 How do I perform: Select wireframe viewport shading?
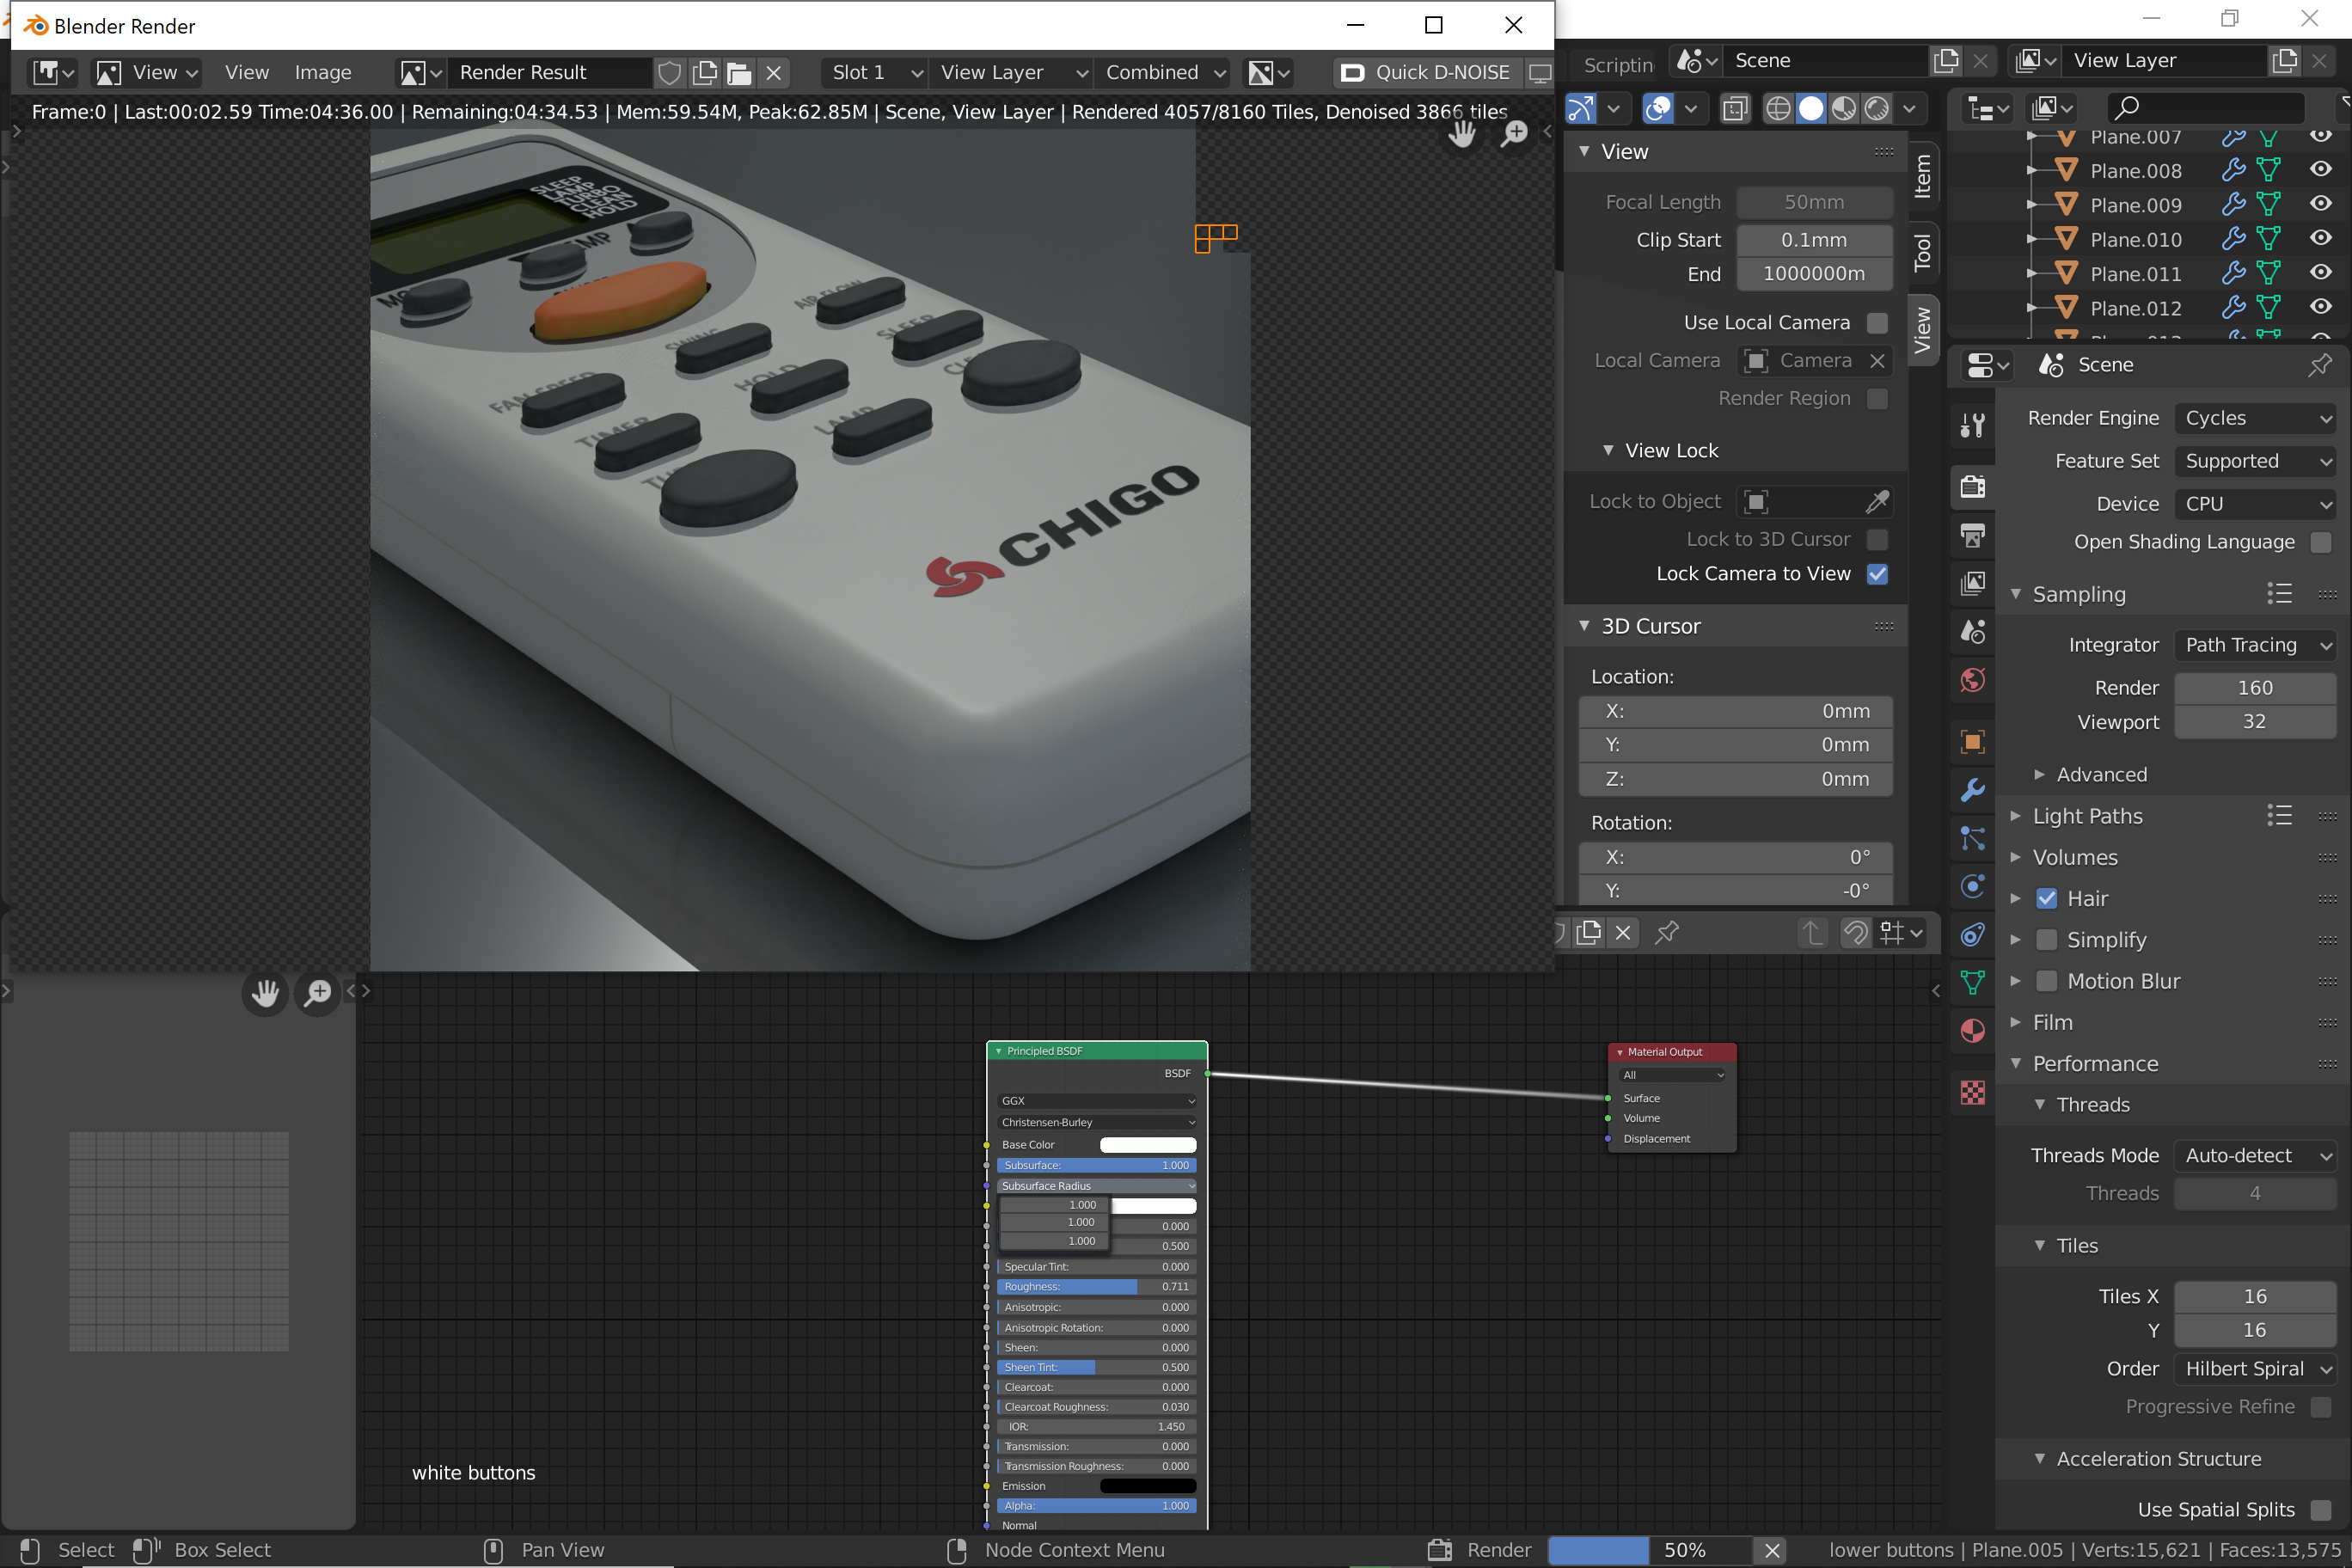(x=1778, y=108)
